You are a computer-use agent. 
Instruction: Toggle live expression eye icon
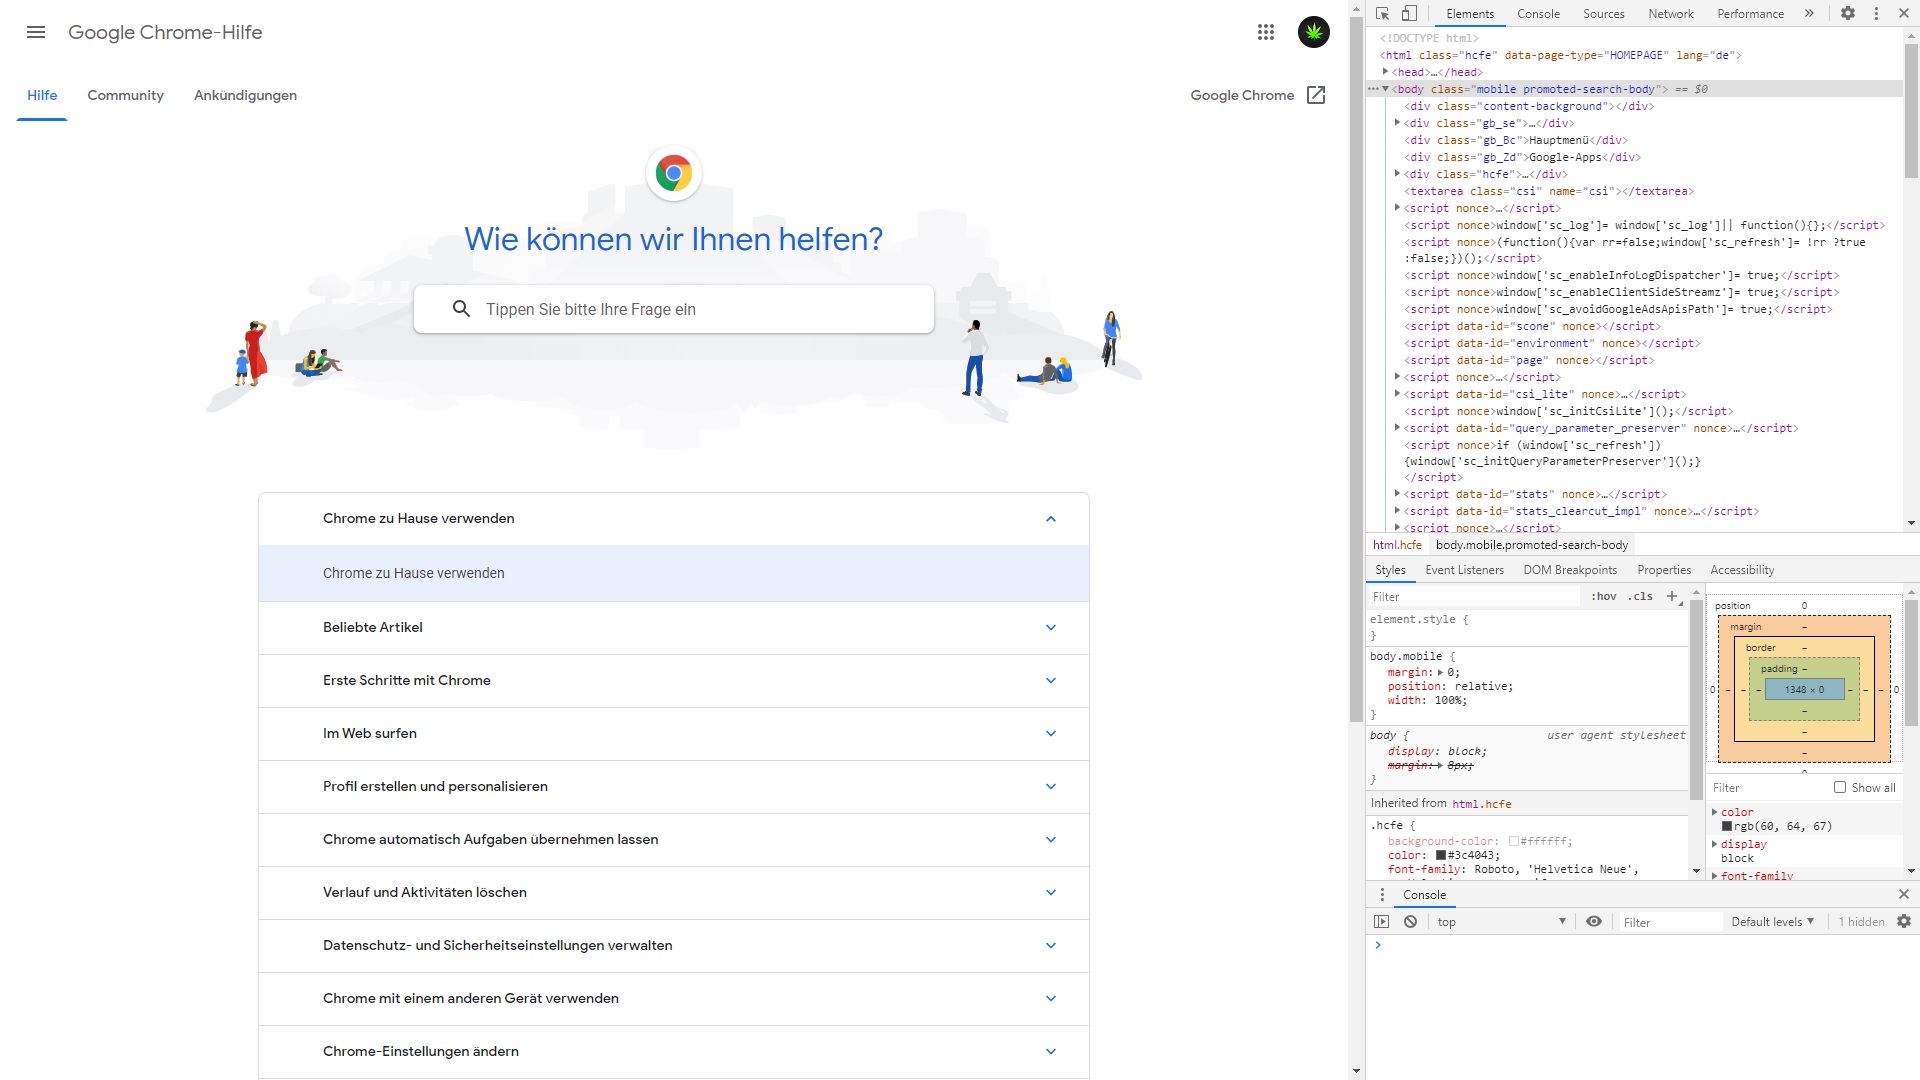click(1594, 922)
